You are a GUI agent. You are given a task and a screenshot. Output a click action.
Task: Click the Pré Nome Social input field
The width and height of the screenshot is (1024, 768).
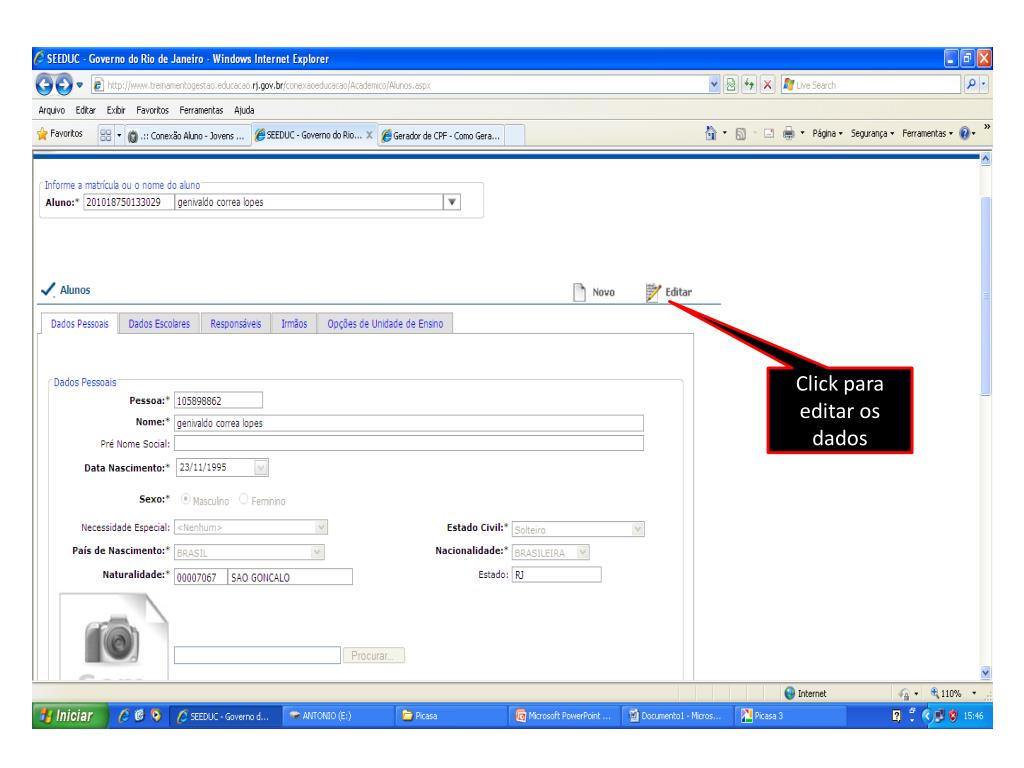[409, 443]
